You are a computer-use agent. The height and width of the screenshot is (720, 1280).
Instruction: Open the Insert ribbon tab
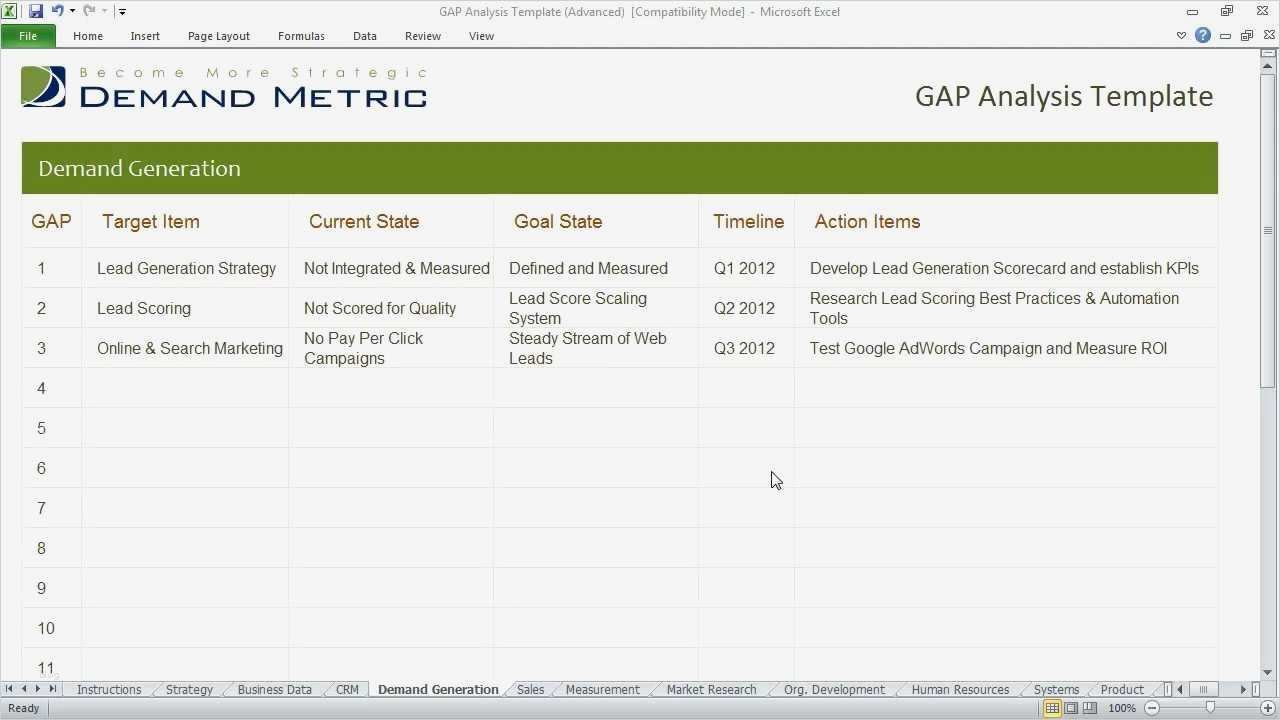click(x=145, y=36)
